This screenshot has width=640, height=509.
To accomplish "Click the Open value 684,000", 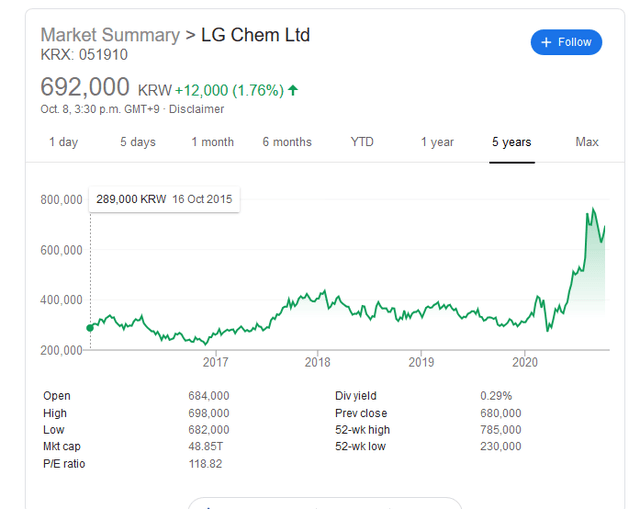I will point(209,396).
